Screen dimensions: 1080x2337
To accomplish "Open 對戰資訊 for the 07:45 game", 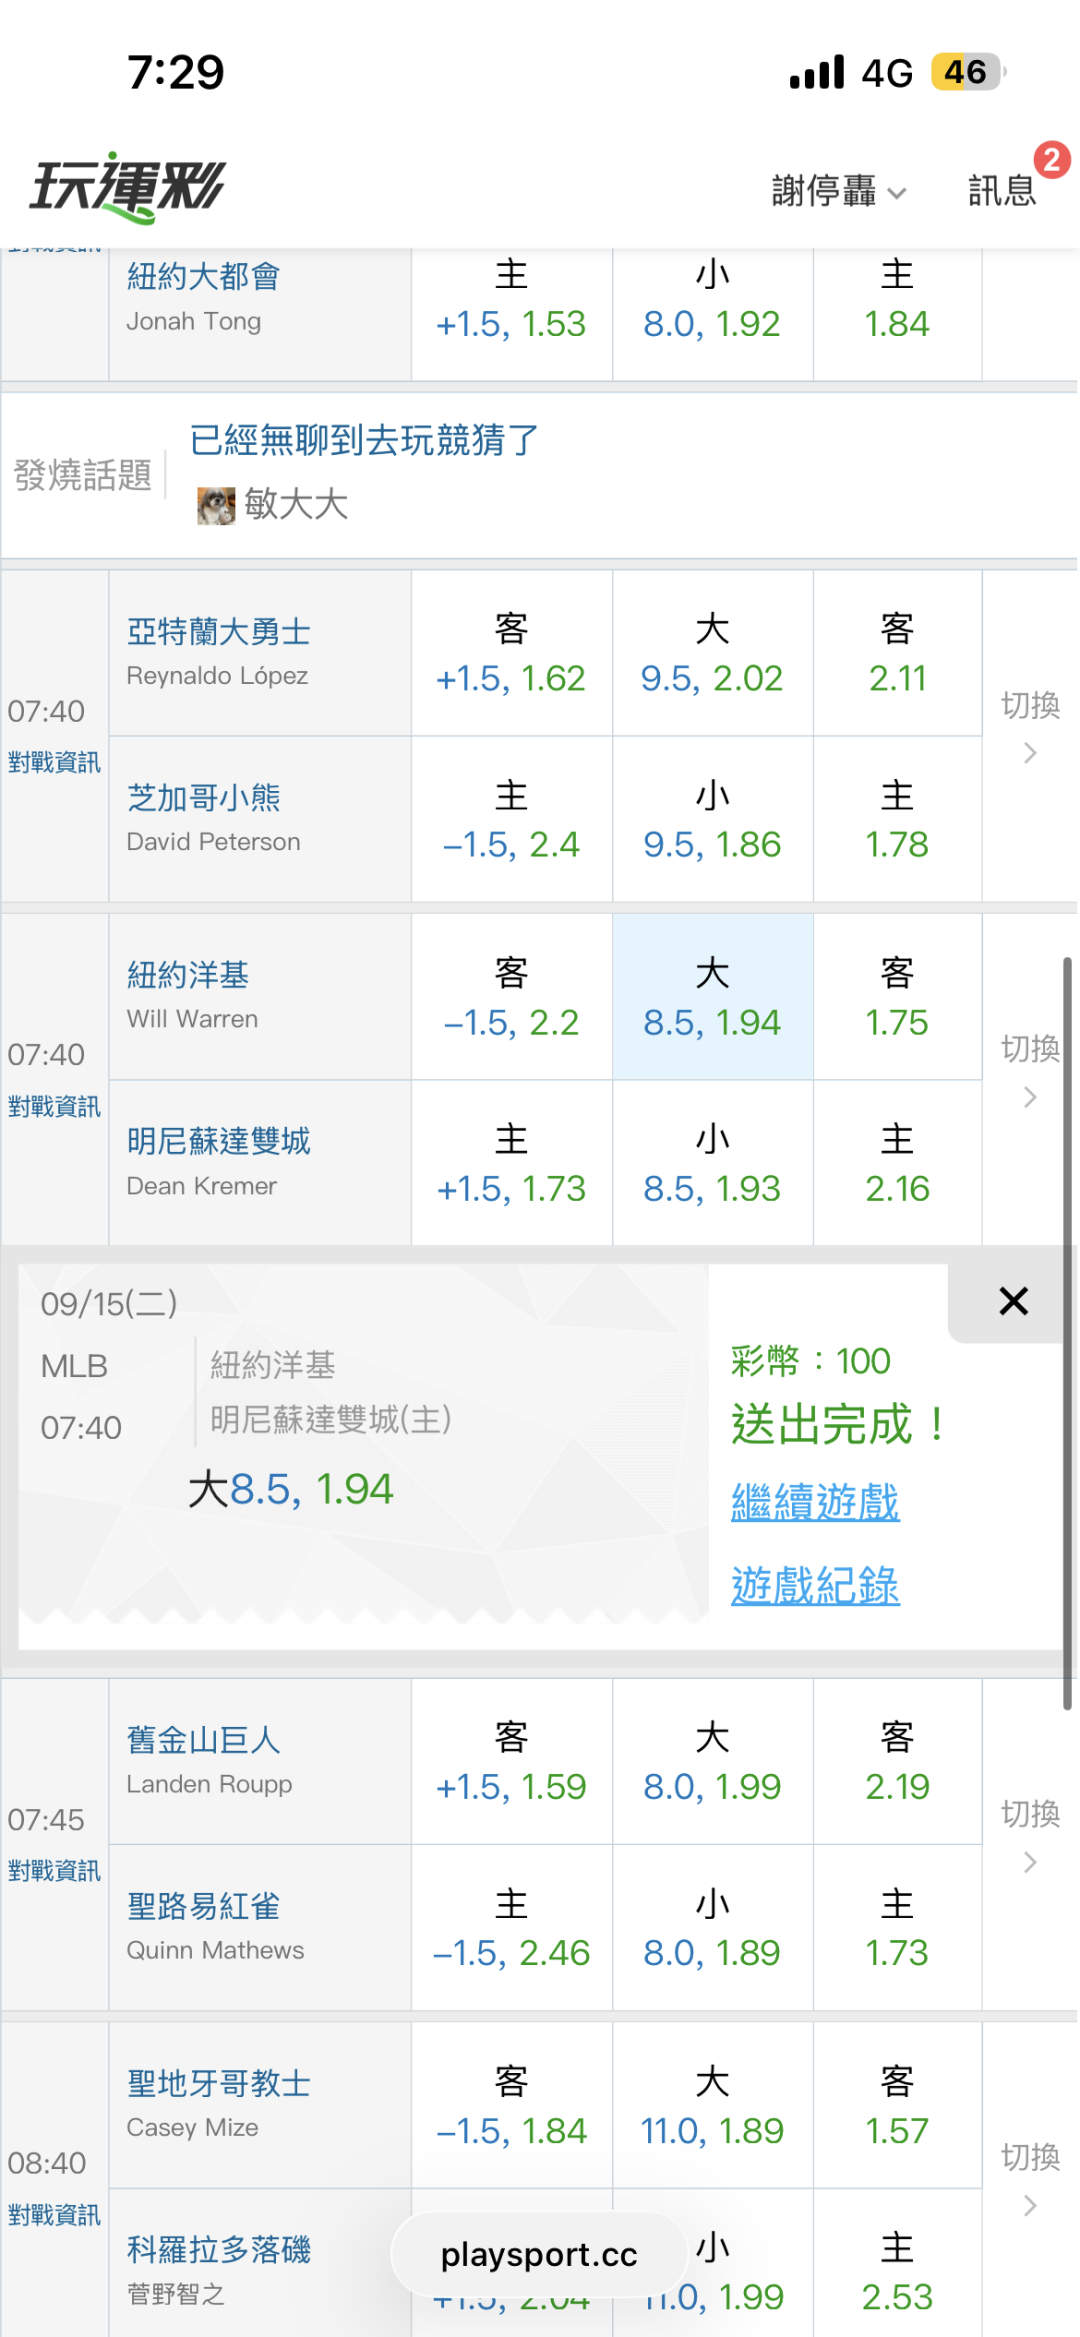I will point(54,1870).
